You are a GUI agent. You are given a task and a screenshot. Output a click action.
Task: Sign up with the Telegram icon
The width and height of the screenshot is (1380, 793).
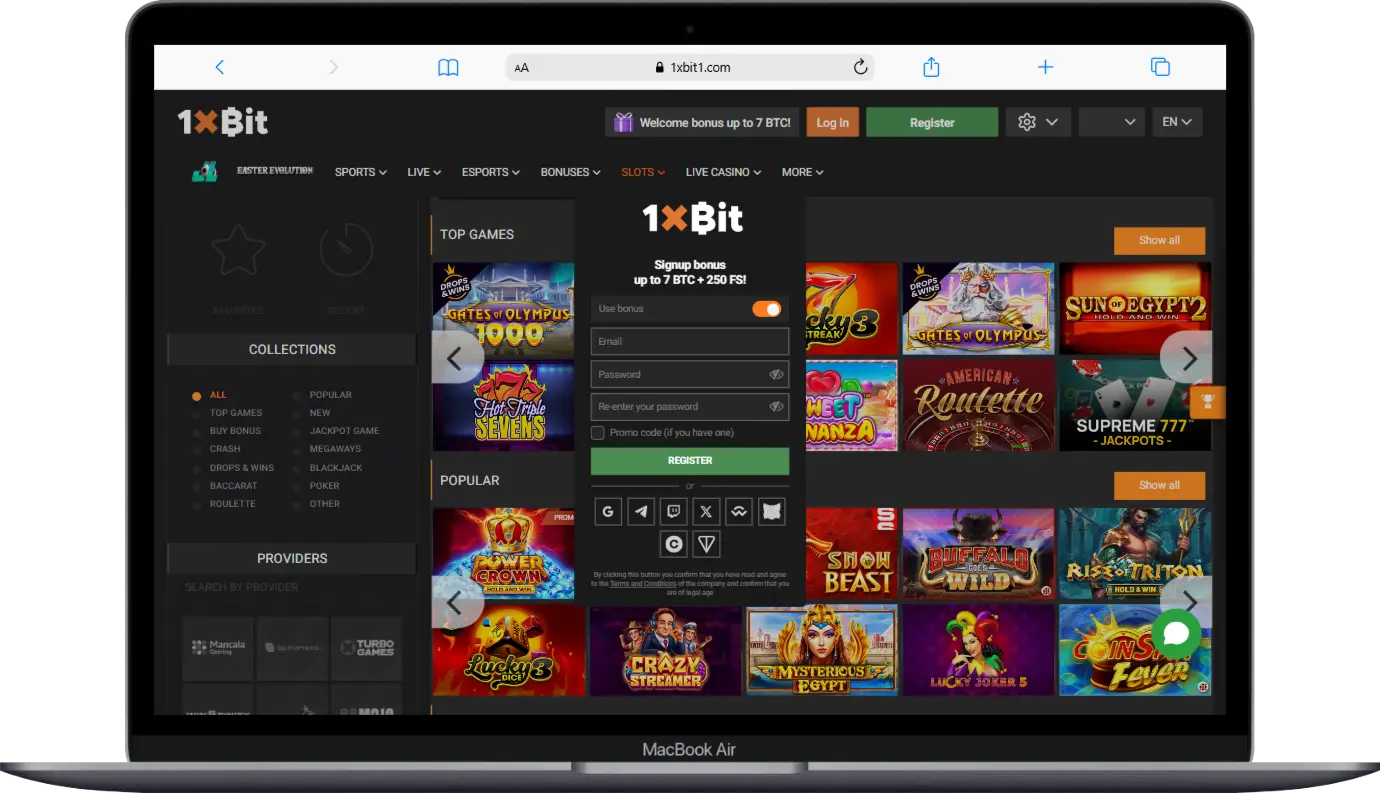(641, 512)
